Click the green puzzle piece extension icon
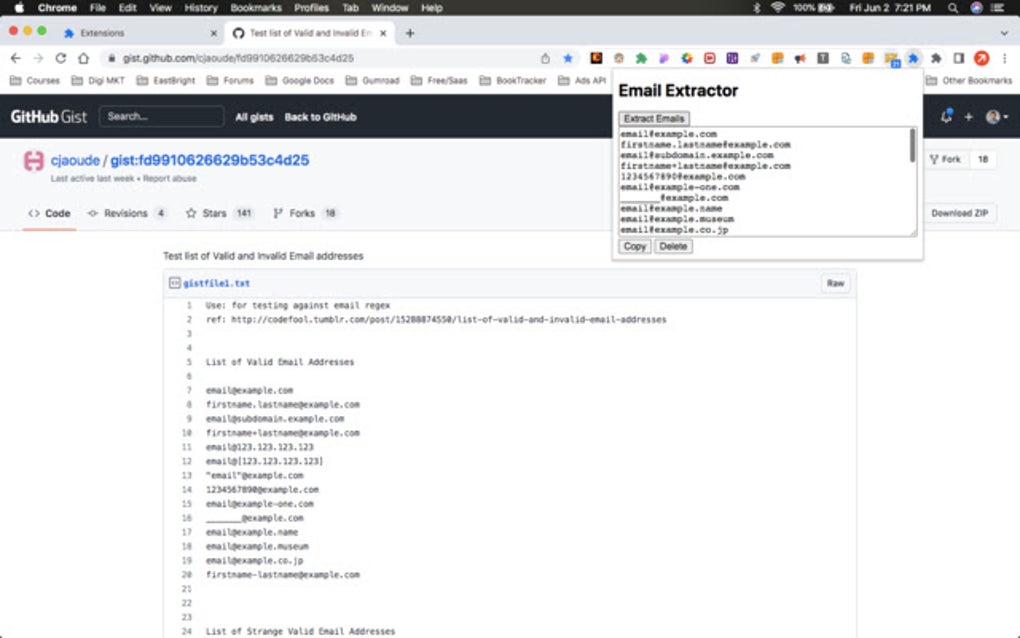 coord(641,59)
